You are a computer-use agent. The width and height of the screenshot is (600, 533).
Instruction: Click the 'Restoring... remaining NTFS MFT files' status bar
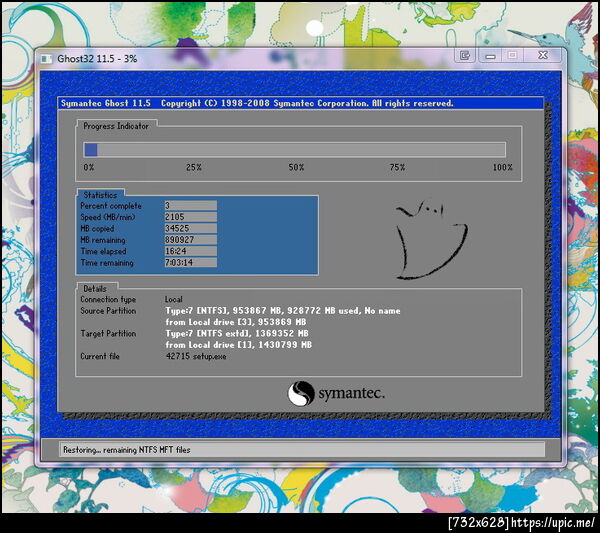coord(302,450)
